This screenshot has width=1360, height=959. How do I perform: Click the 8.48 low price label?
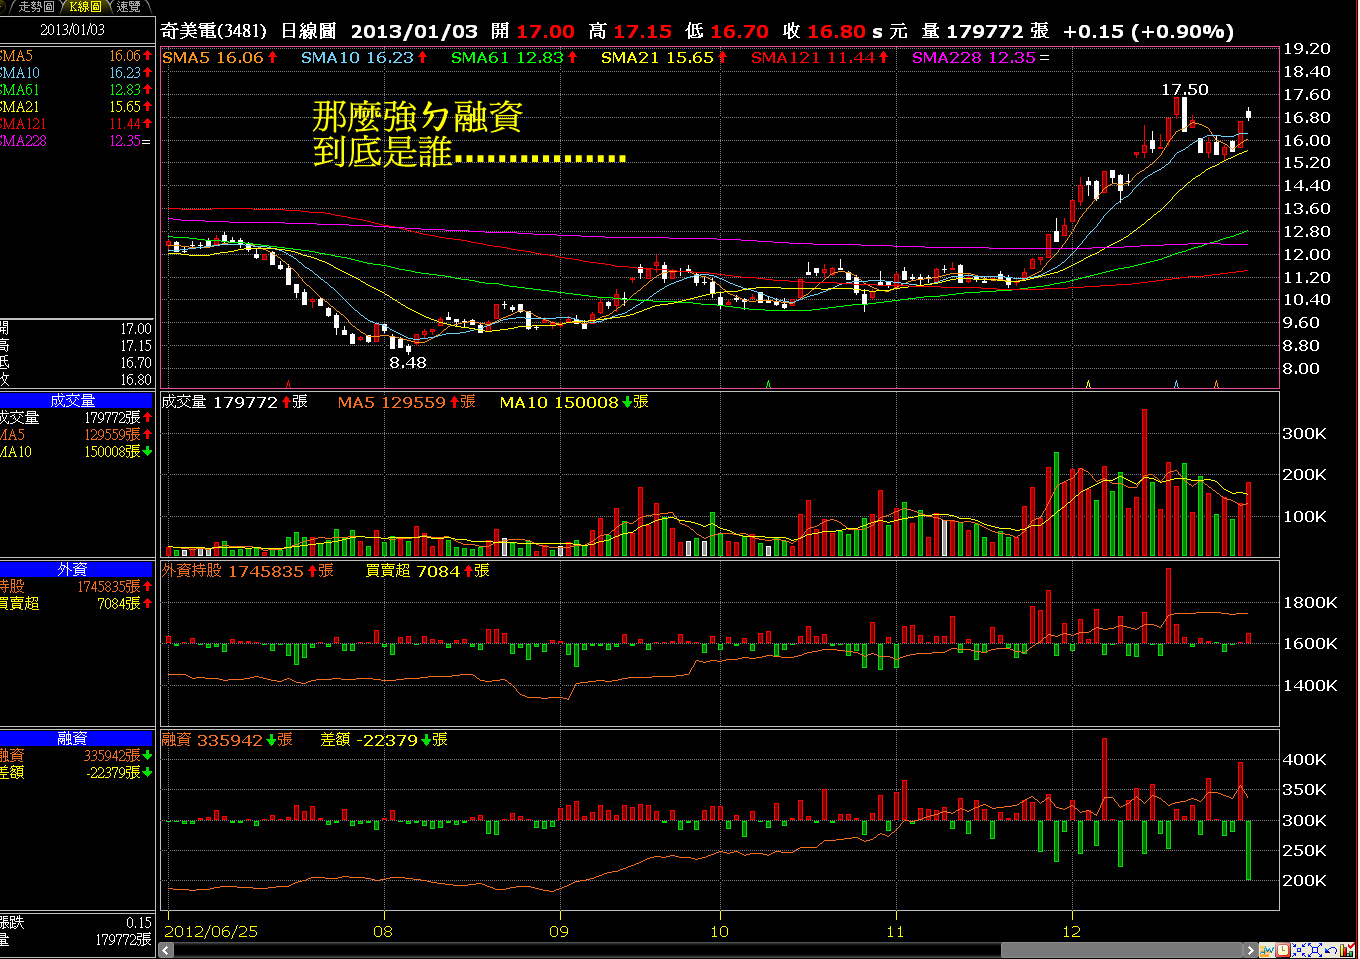click(x=408, y=363)
